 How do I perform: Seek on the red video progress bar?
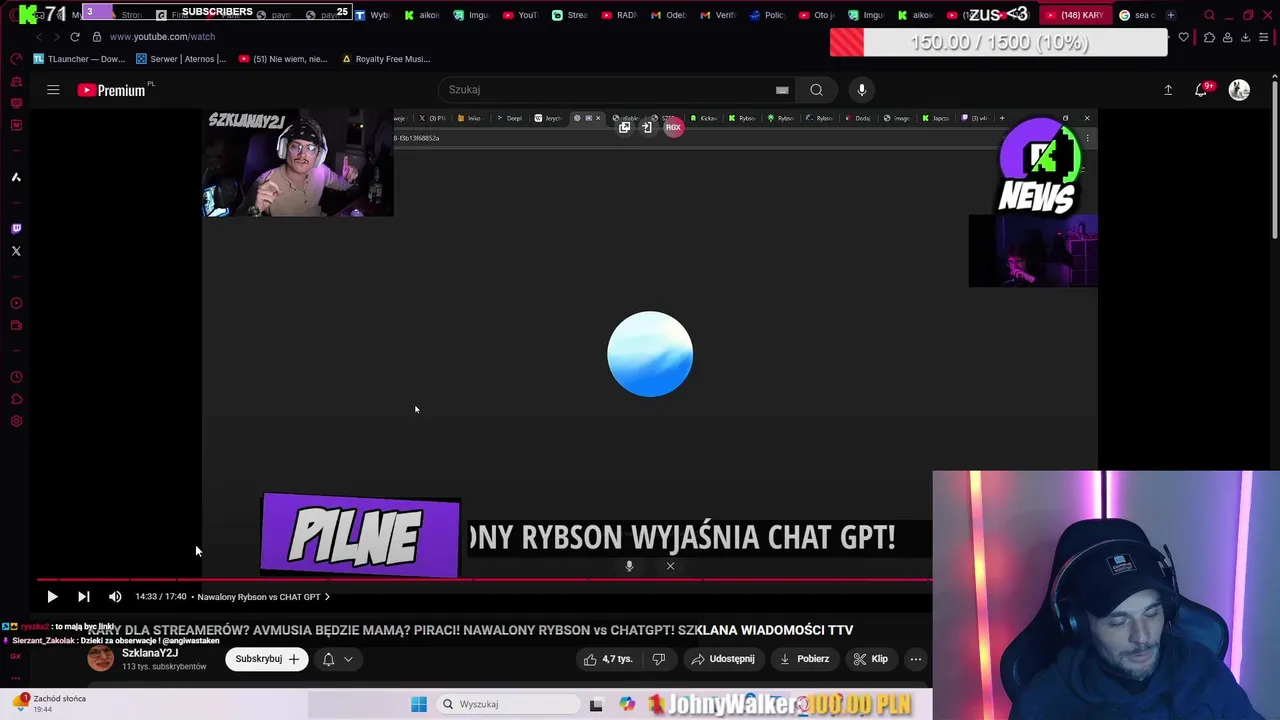[x=484, y=579]
